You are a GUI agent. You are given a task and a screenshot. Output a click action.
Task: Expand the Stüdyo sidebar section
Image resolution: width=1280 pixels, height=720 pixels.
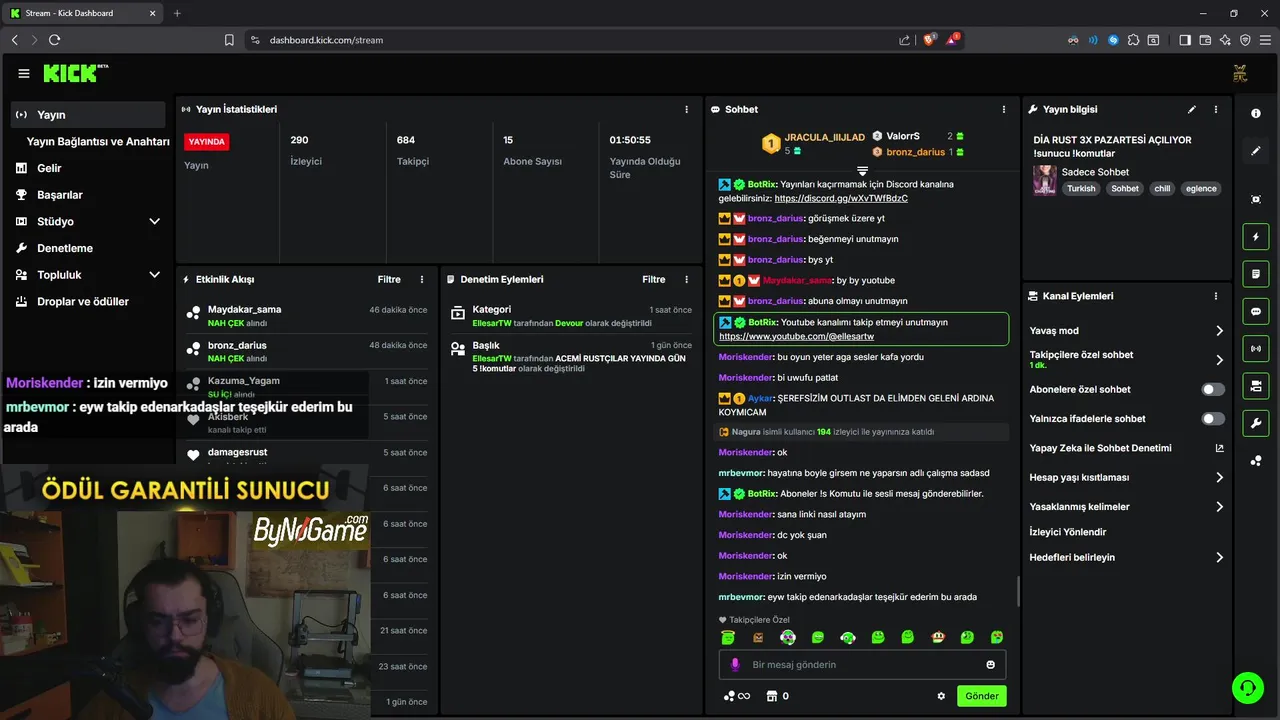[87, 221]
